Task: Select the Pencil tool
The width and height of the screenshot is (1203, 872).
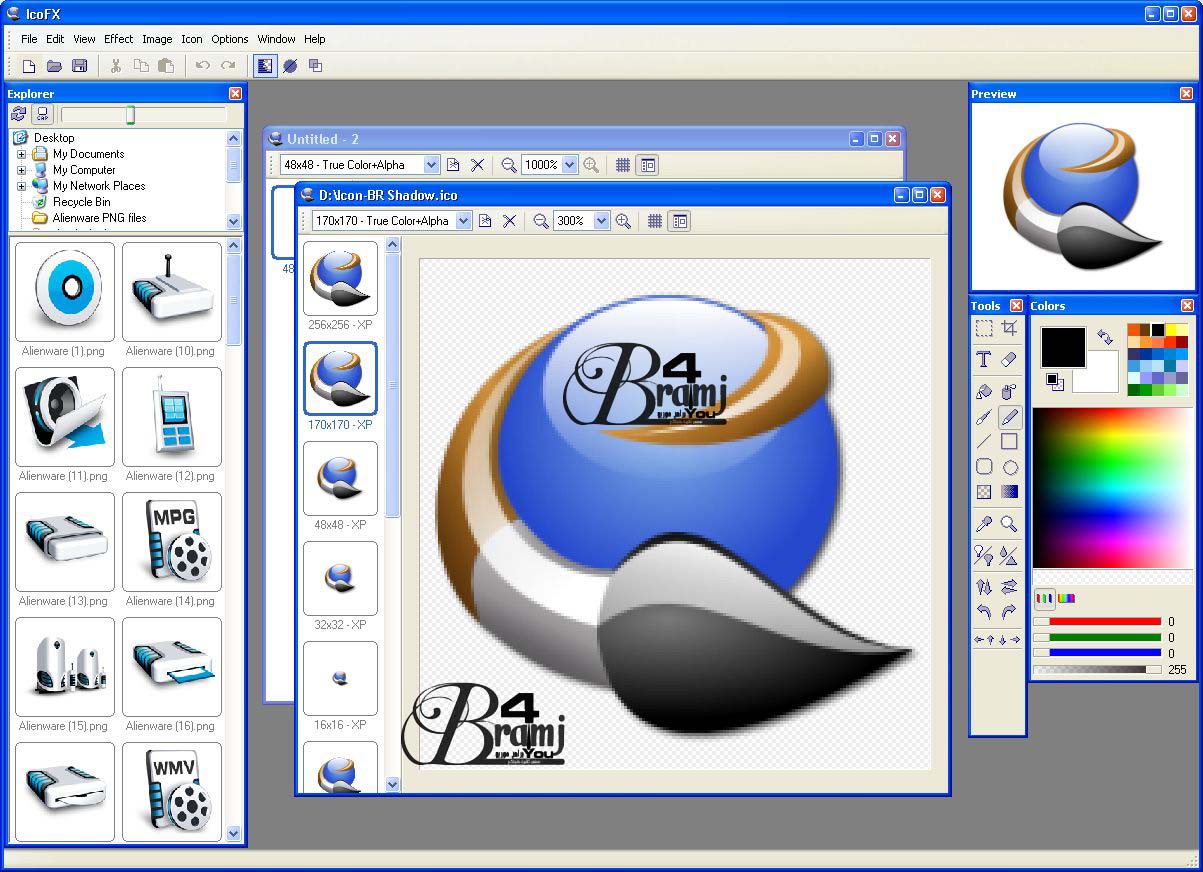Action: coord(1009,417)
